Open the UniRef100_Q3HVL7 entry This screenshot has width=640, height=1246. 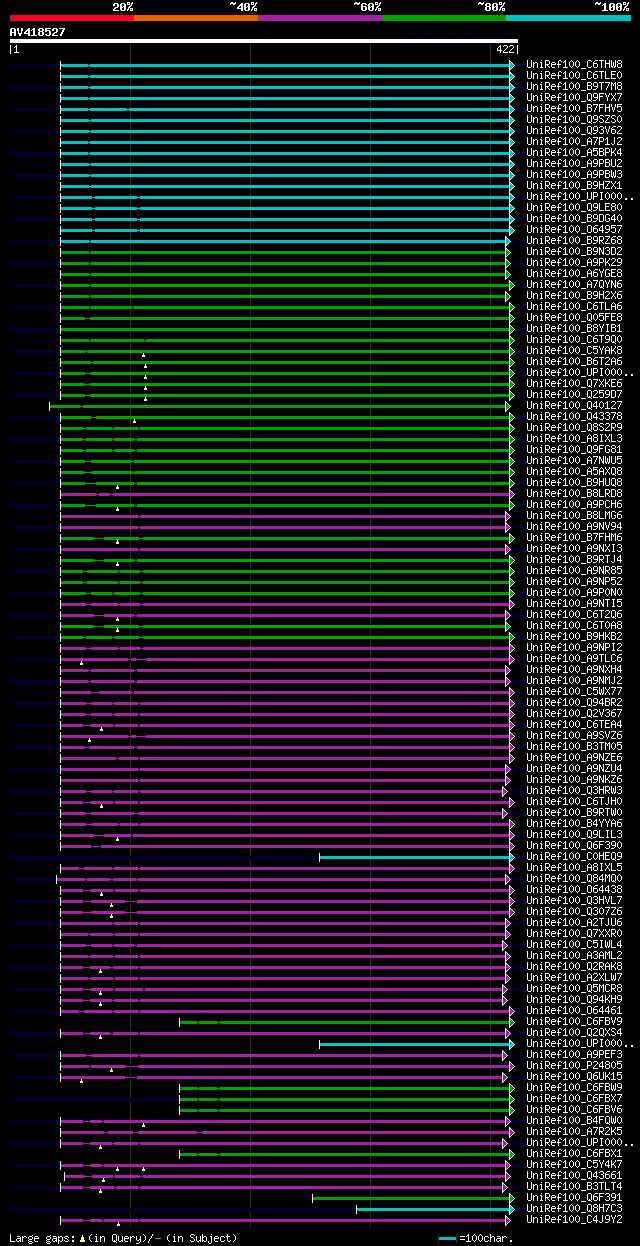pos(574,900)
